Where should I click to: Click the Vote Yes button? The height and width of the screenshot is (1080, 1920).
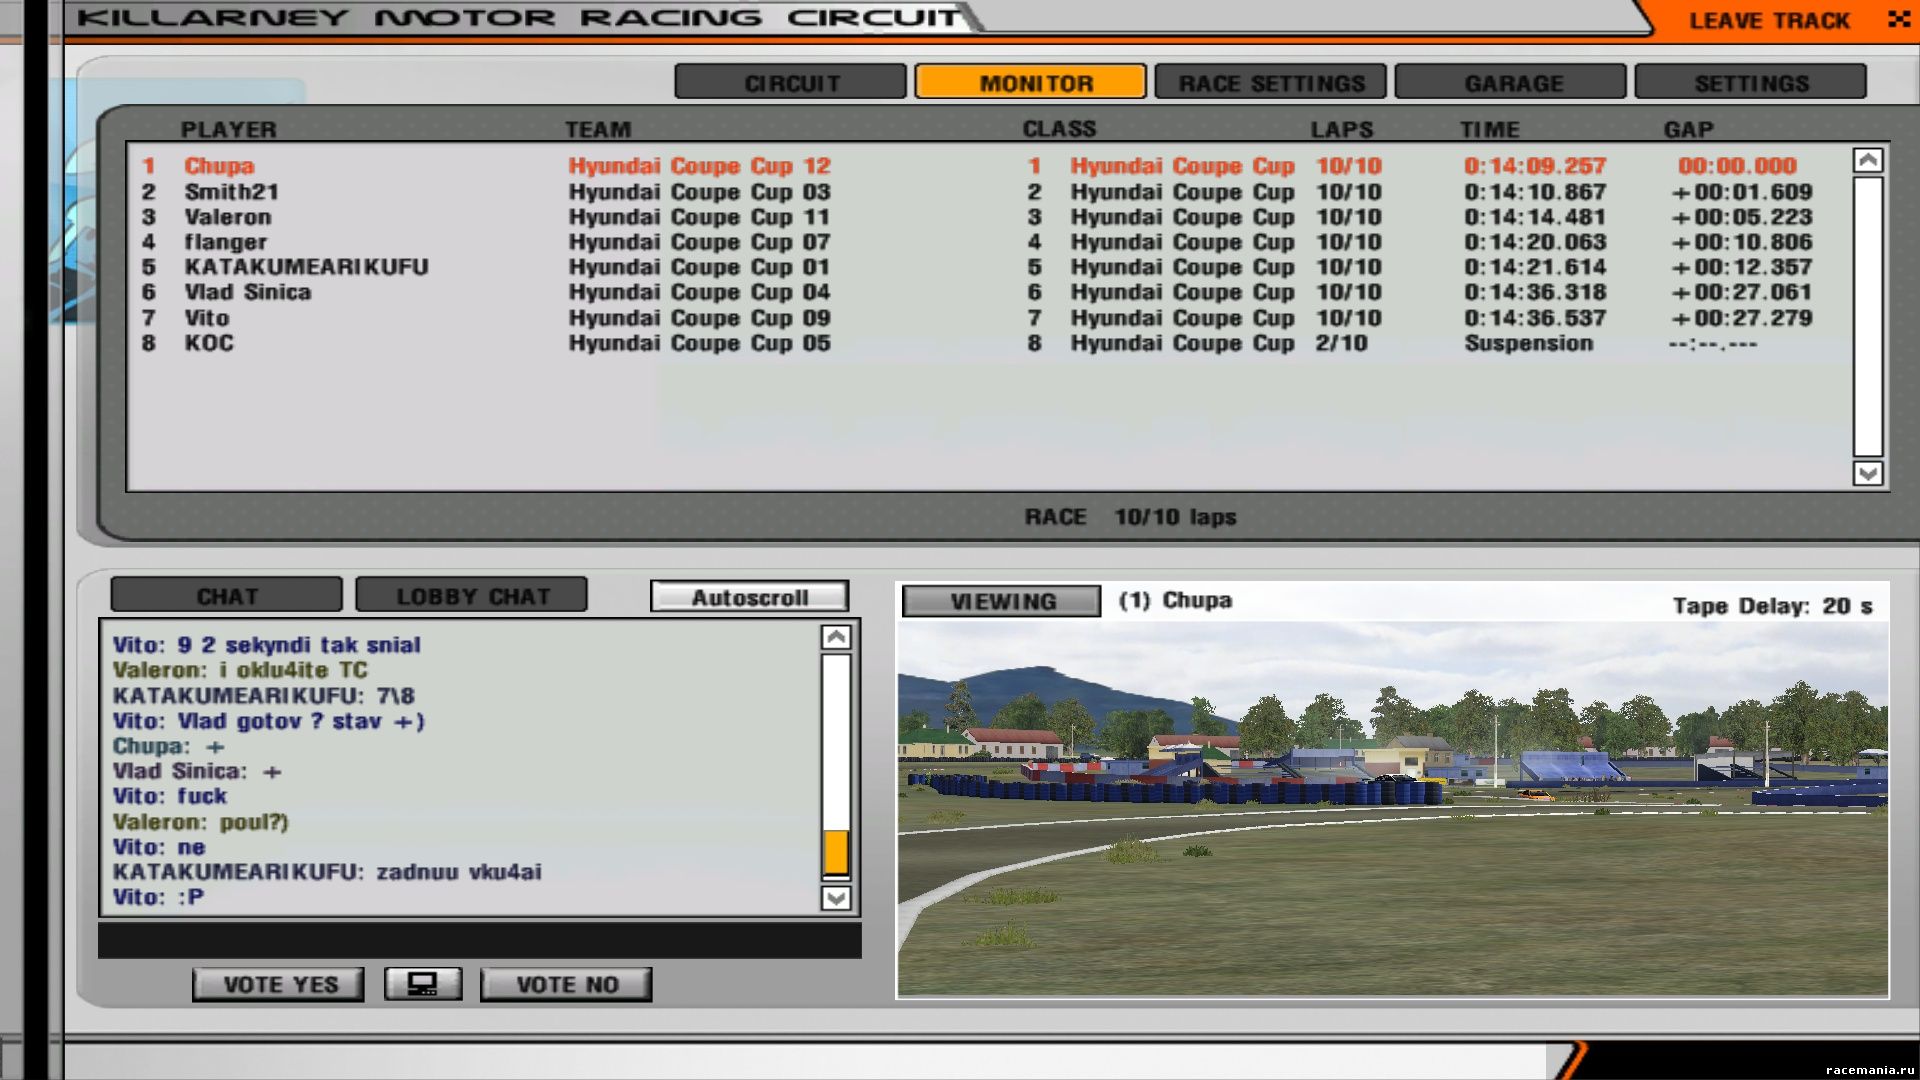point(279,984)
